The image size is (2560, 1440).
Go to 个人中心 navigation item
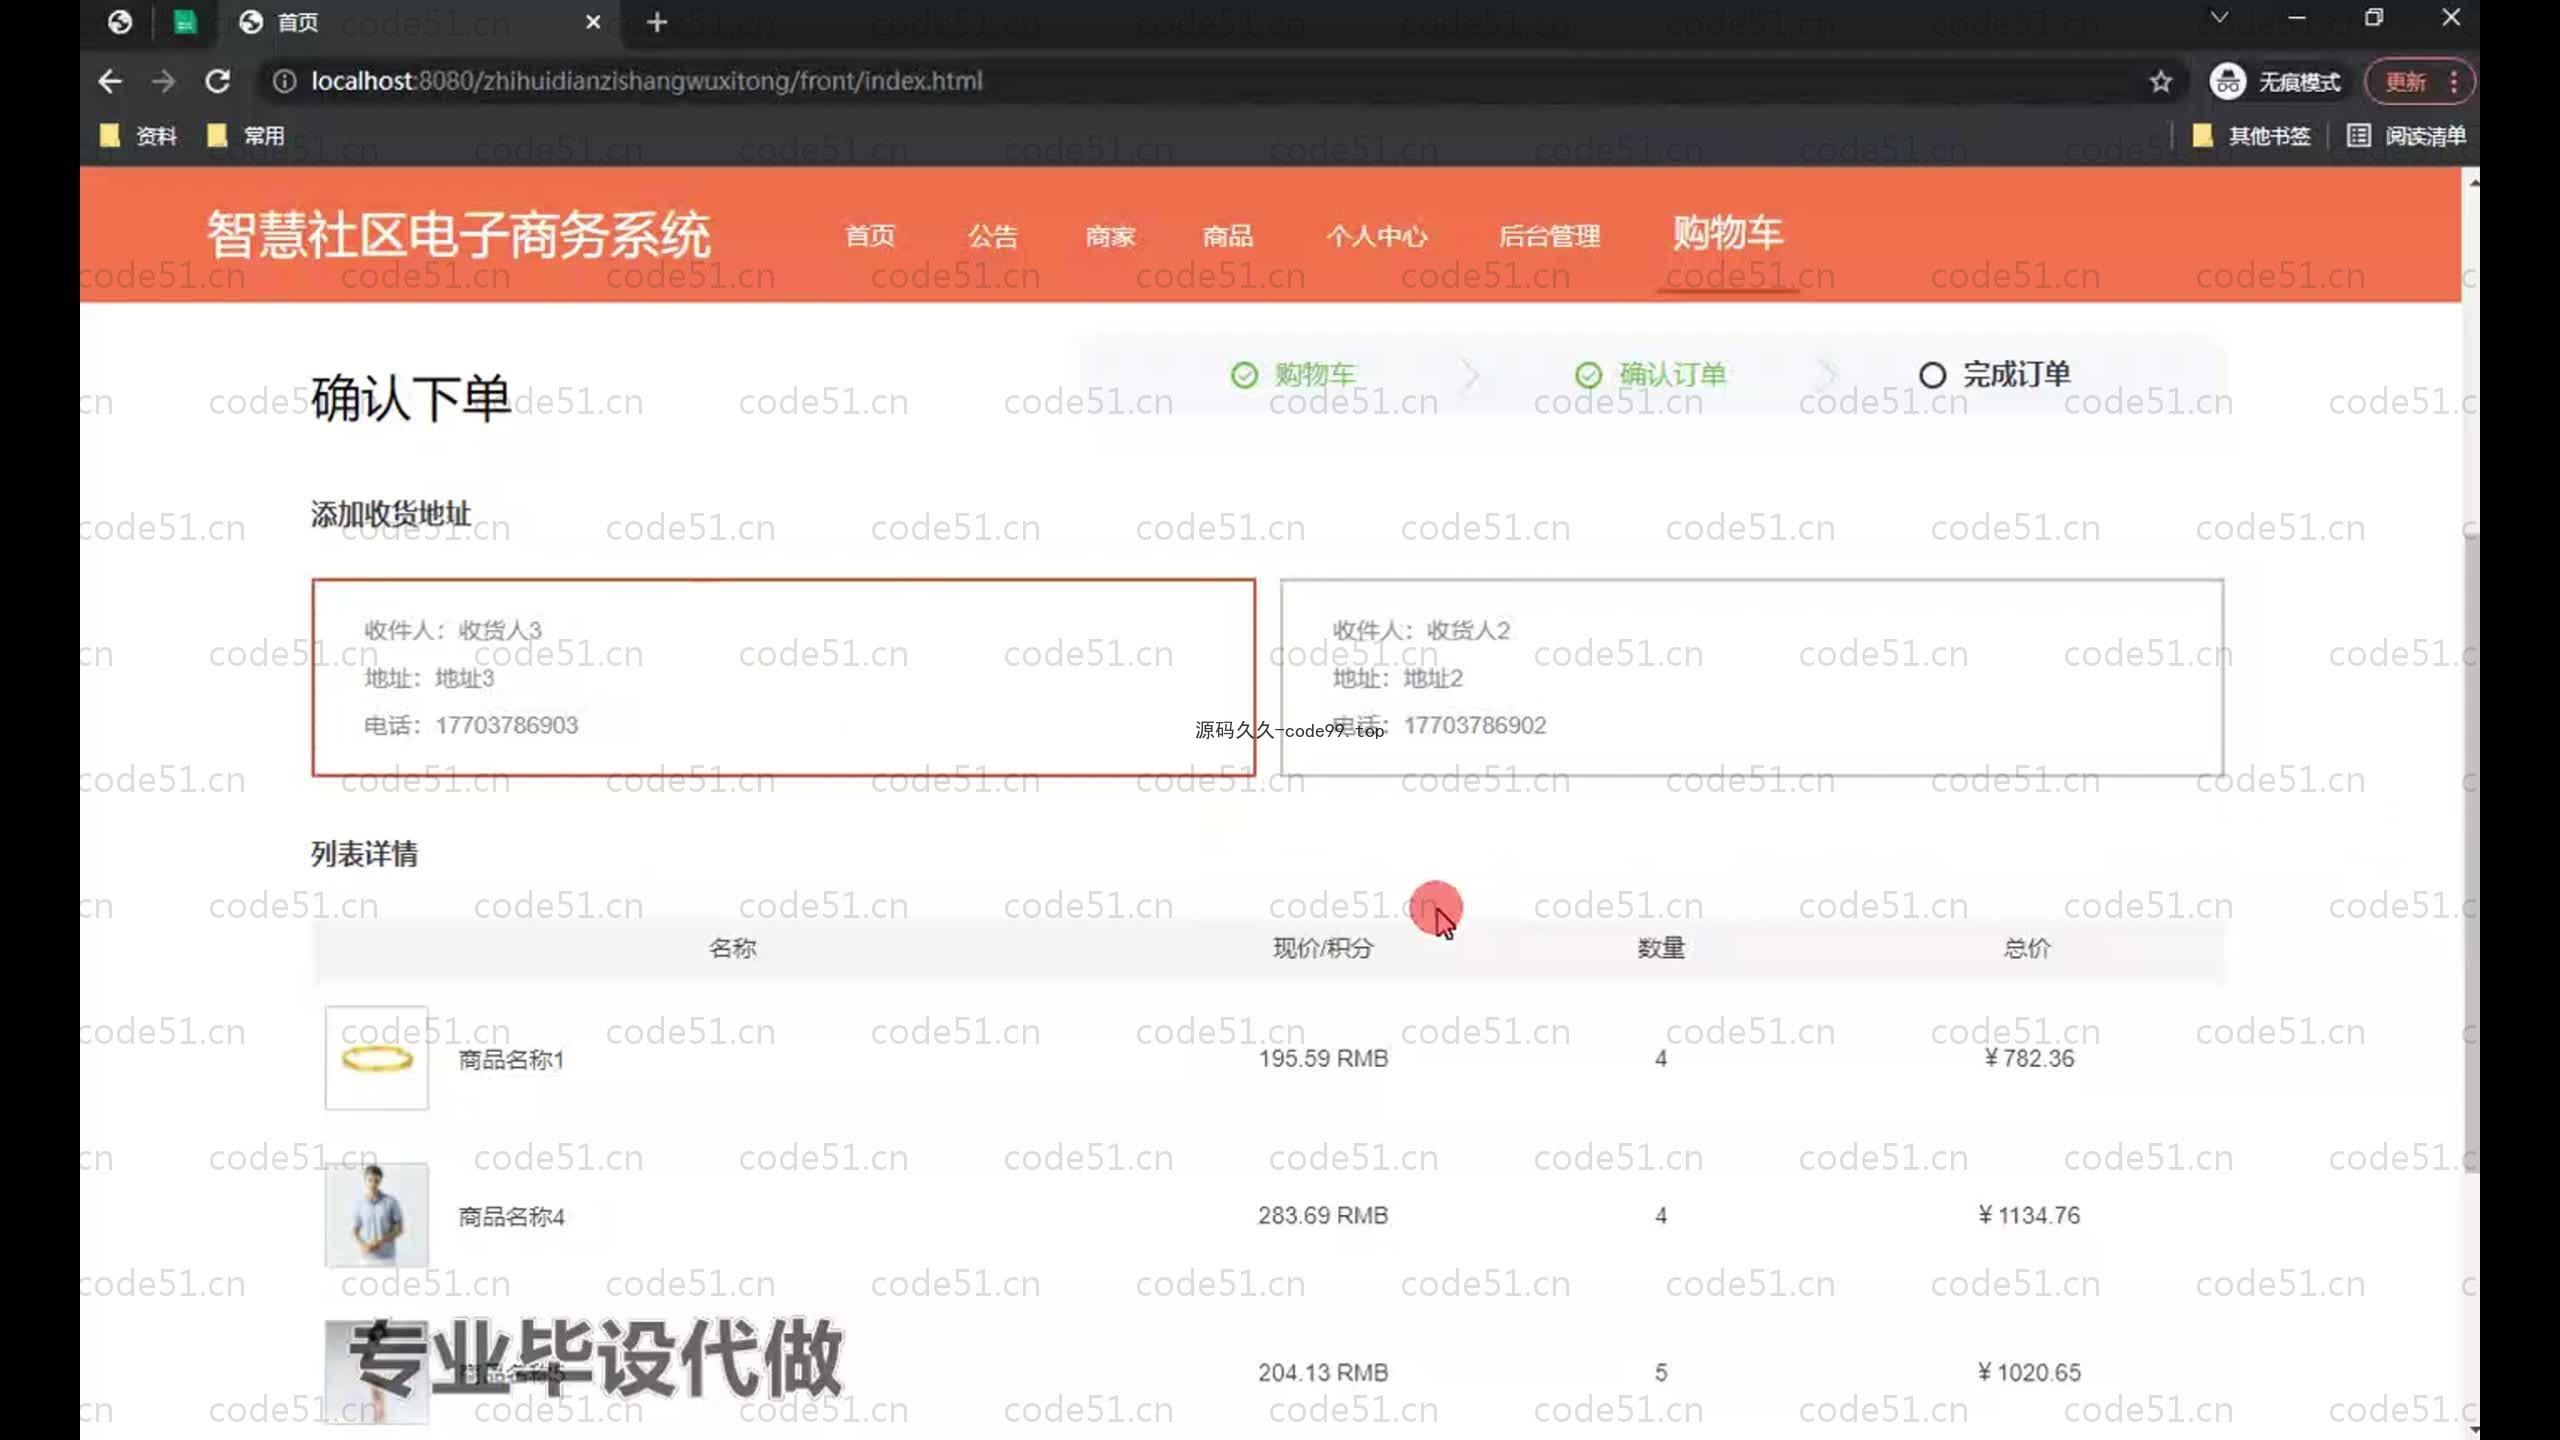(1377, 236)
